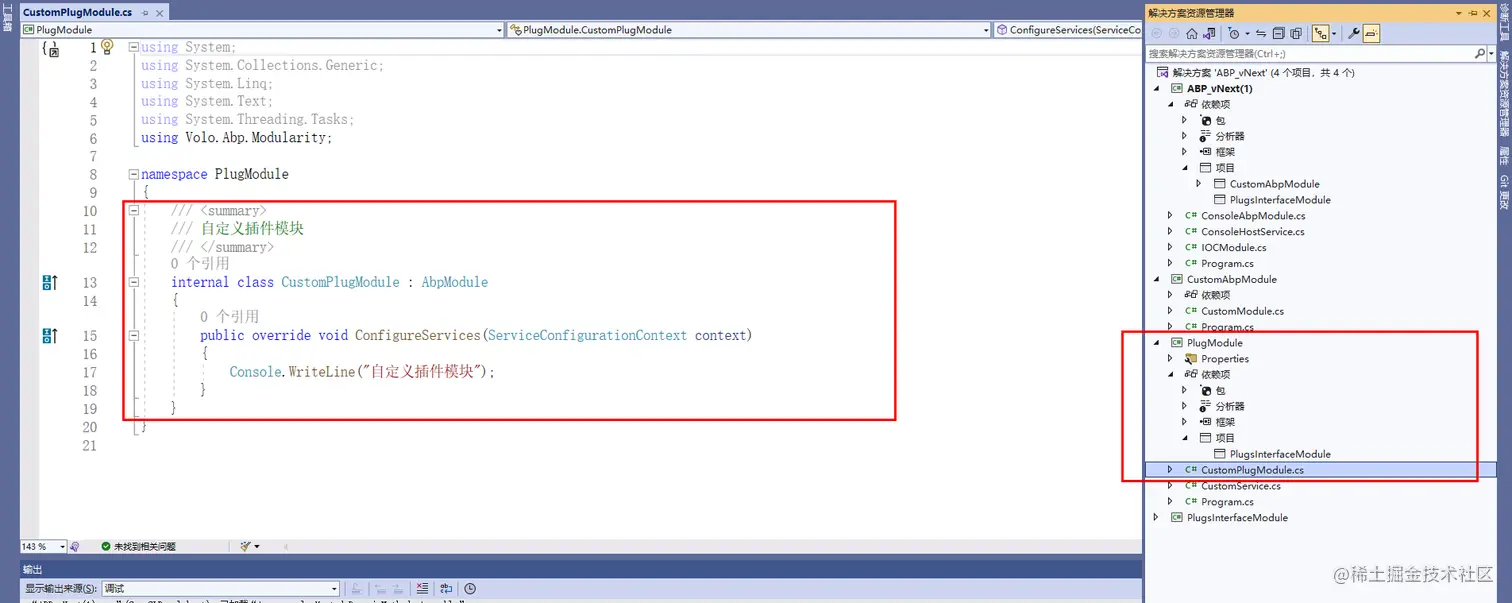This screenshot has width=1512, height=603.
Task: Collapse the ABP_vNext(1) project node
Action: coord(1157,89)
